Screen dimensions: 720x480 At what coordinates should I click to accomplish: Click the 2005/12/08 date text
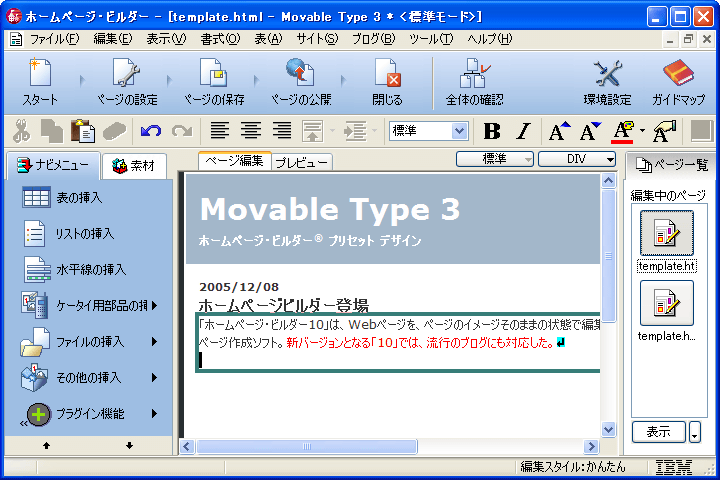239,287
